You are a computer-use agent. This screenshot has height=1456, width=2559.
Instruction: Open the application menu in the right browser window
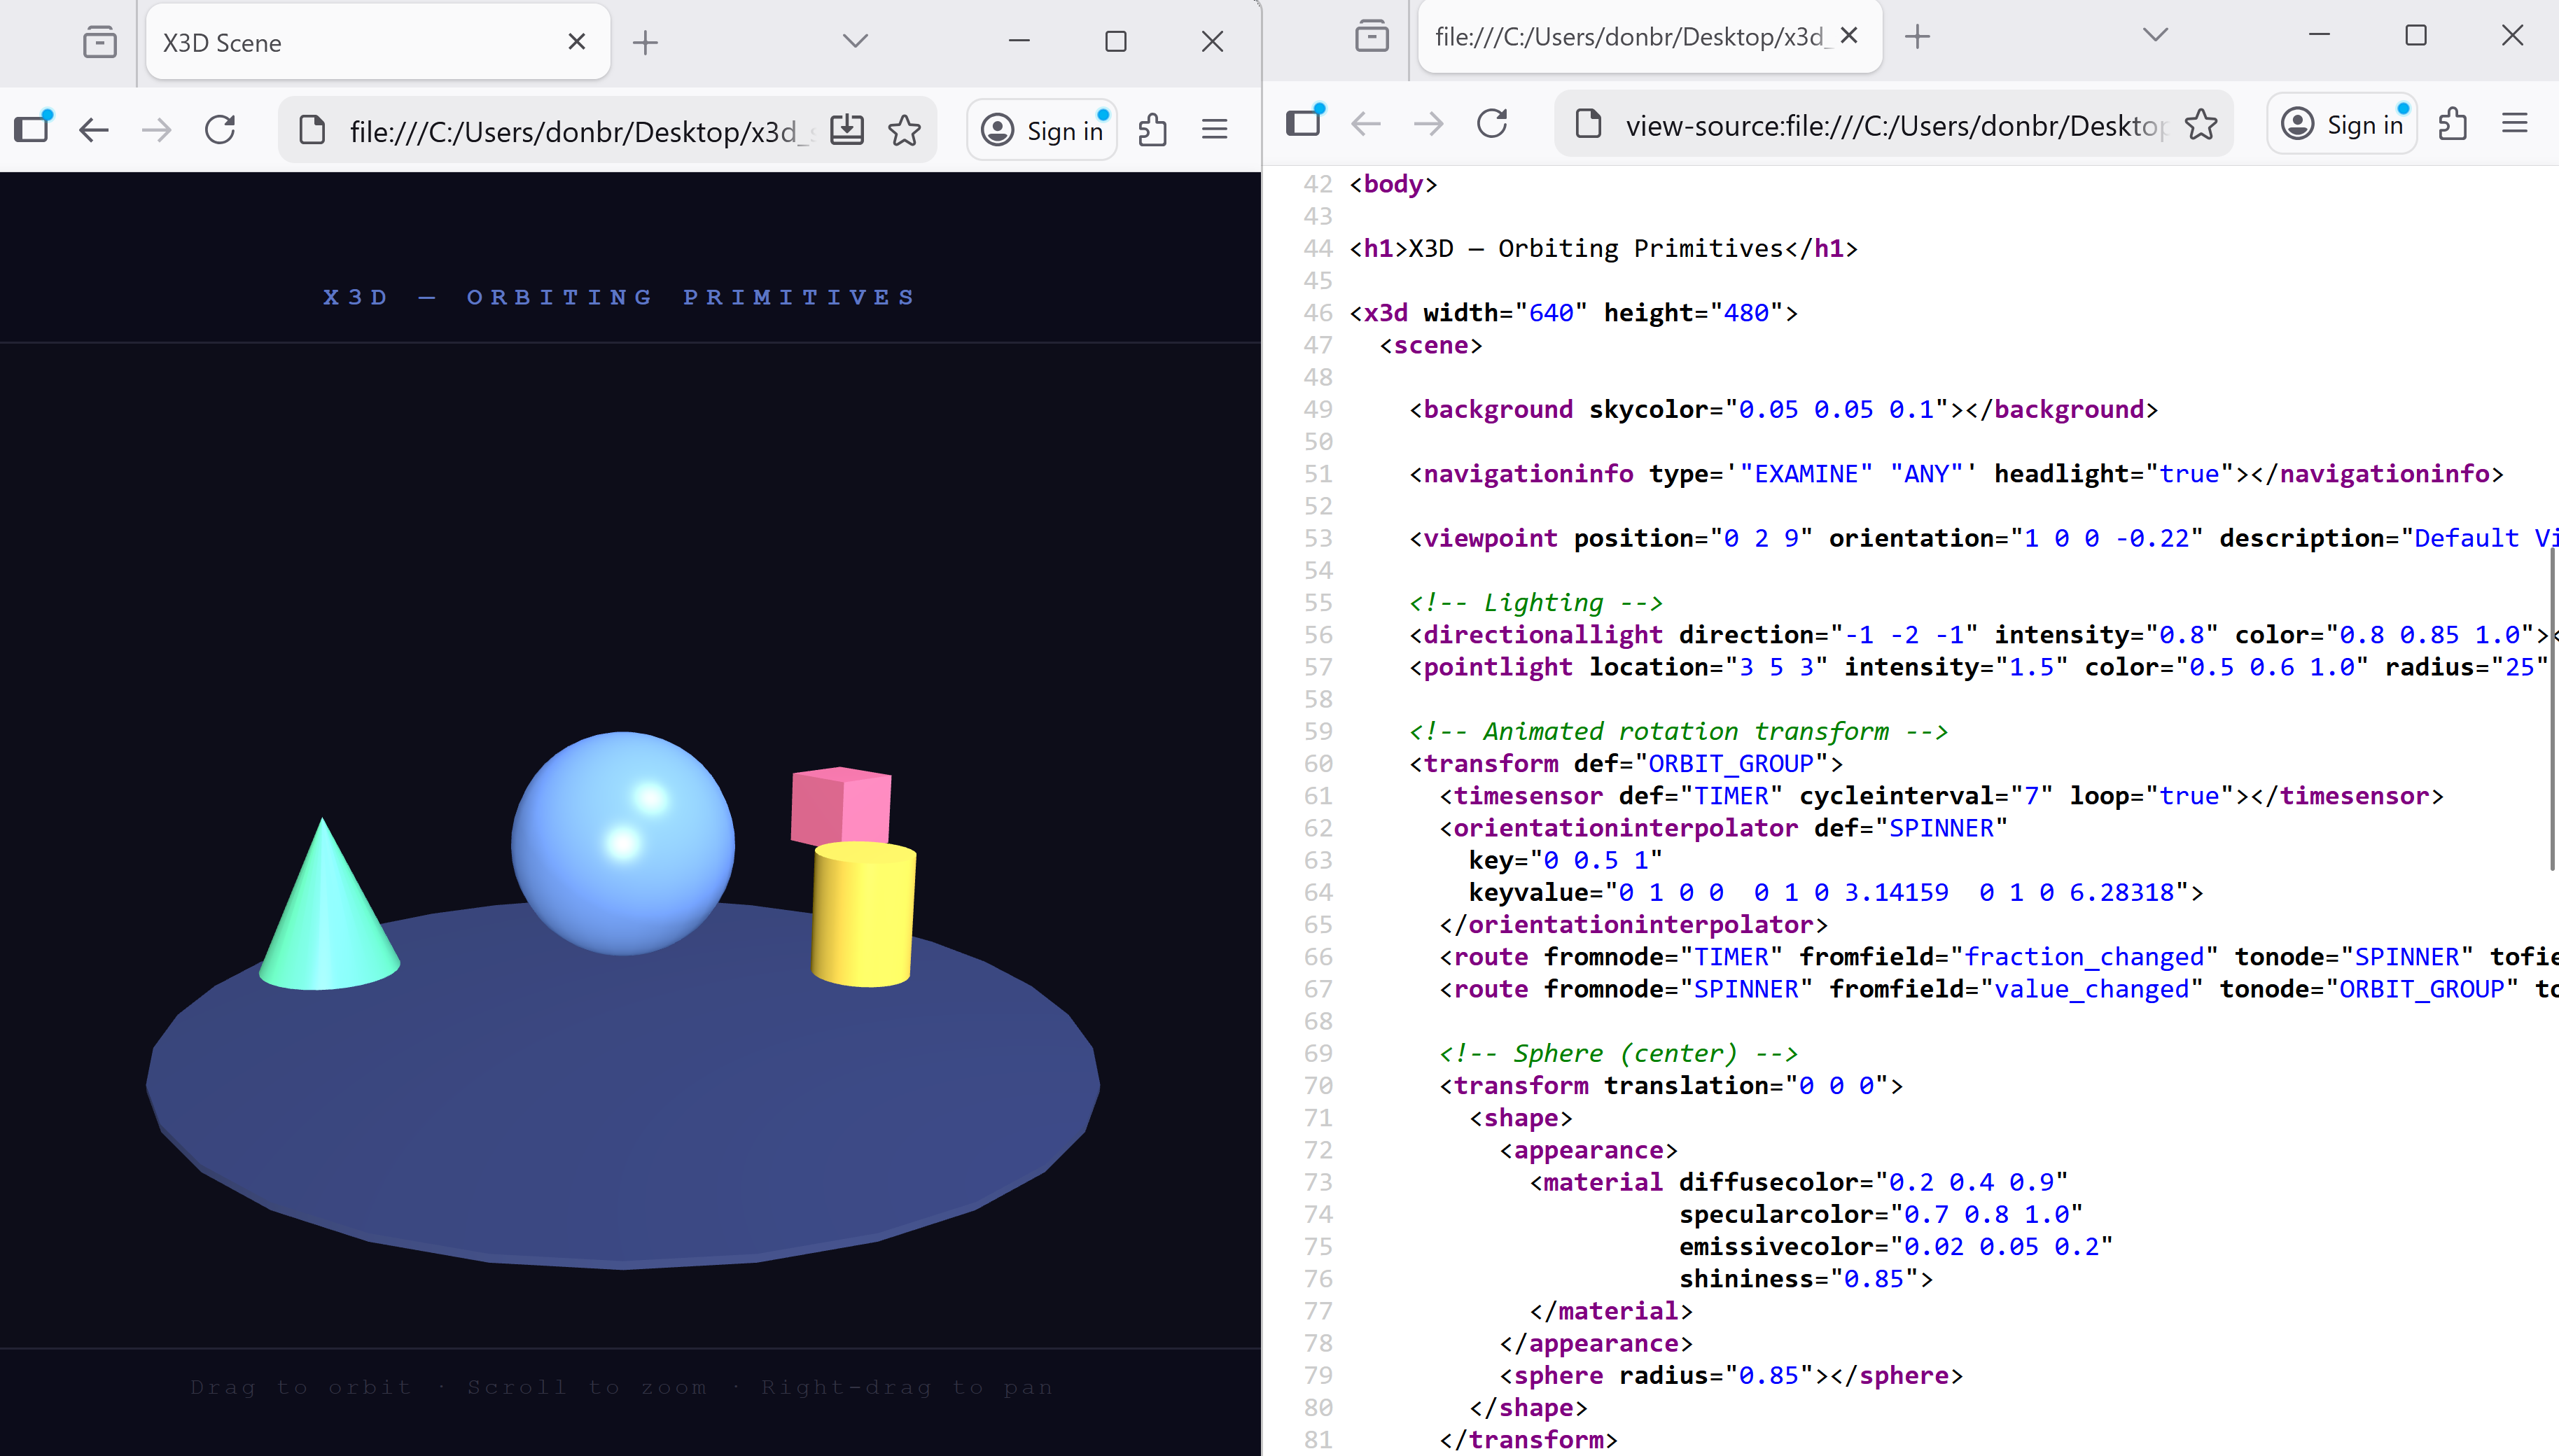tap(2515, 124)
